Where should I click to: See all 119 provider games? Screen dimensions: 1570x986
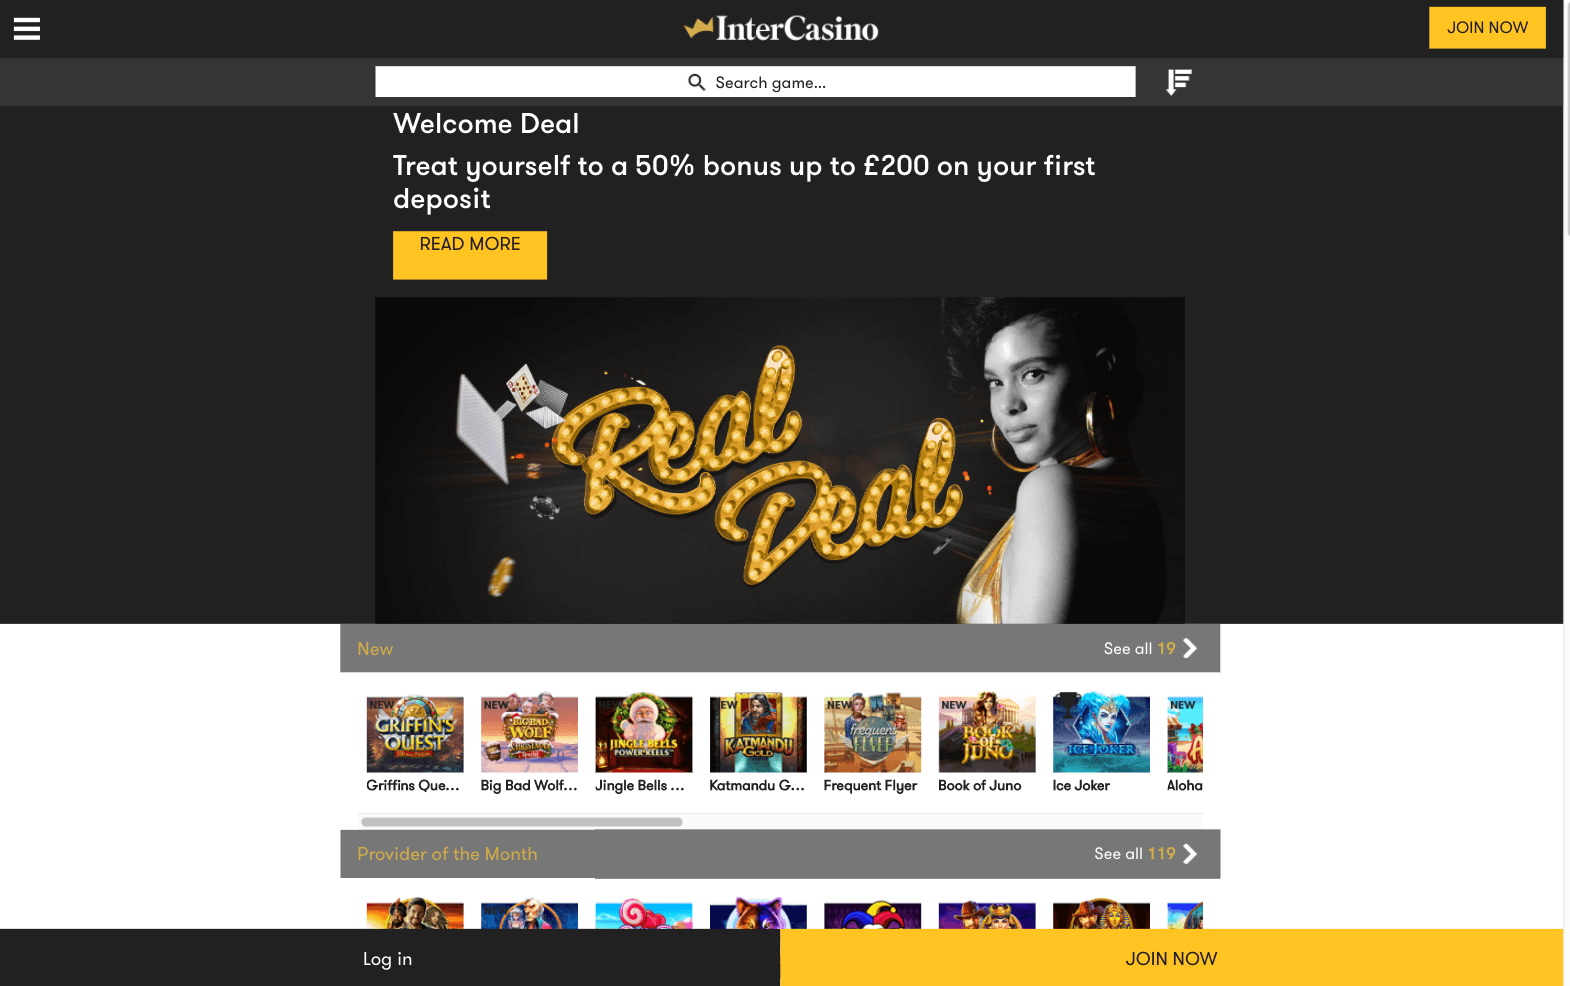[1135, 854]
